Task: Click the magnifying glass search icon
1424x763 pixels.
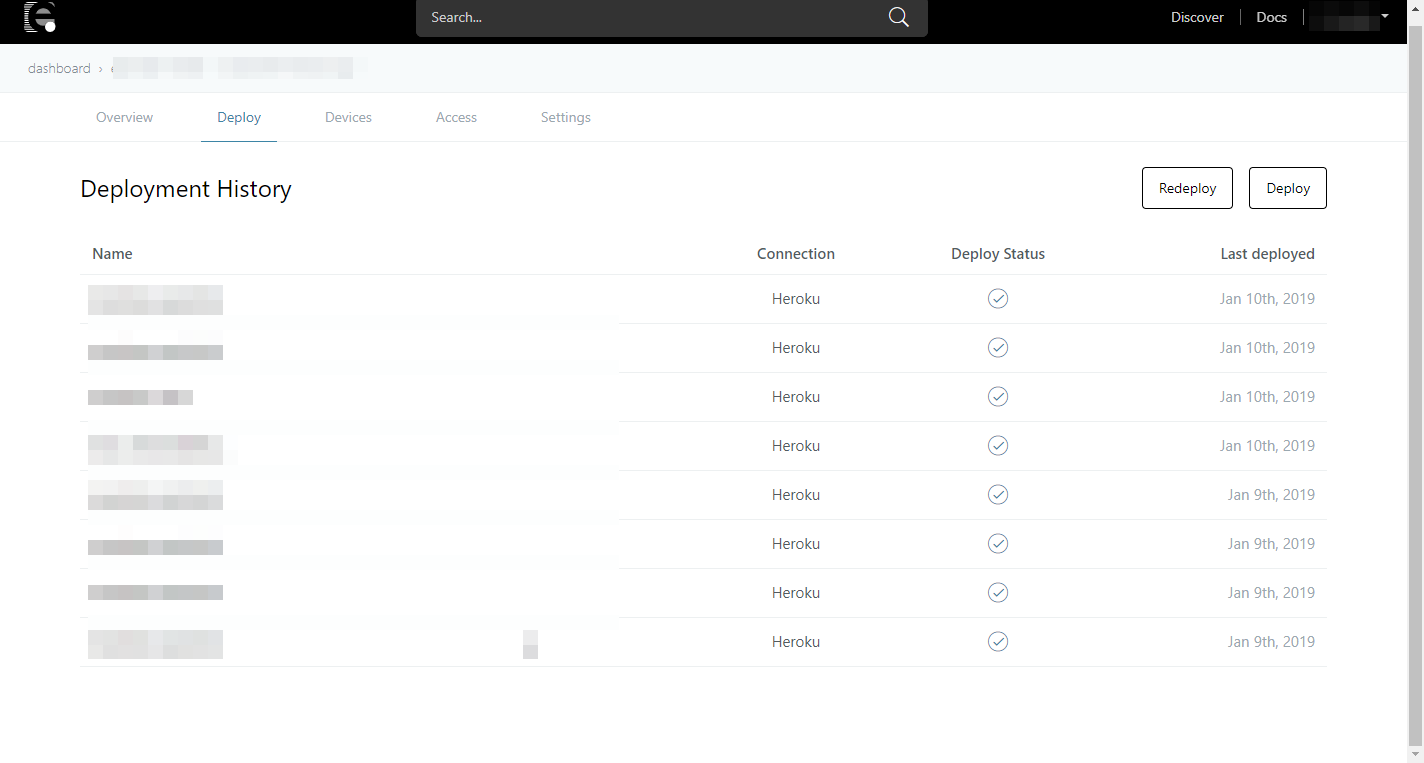Action: [x=898, y=17]
